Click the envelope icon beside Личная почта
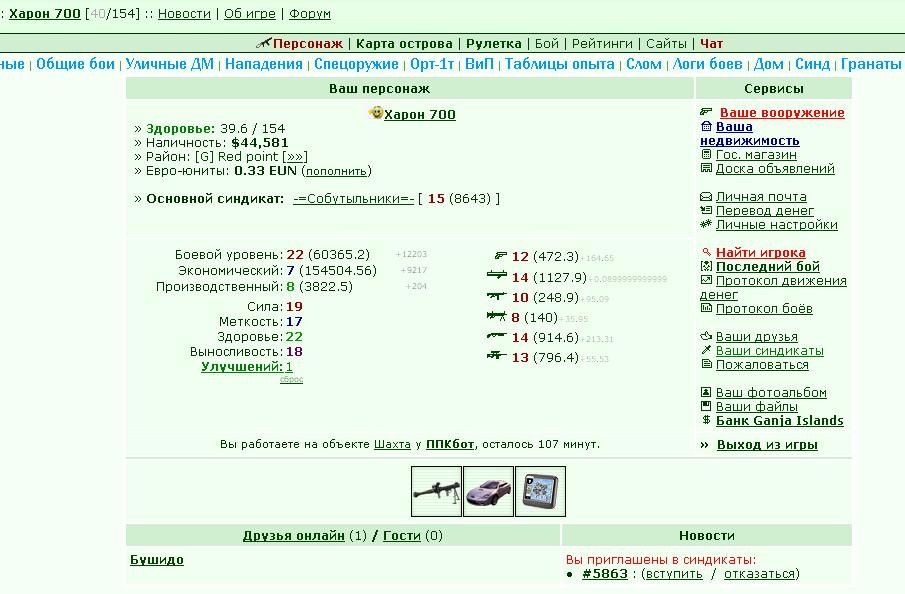 [x=706, y=196]
